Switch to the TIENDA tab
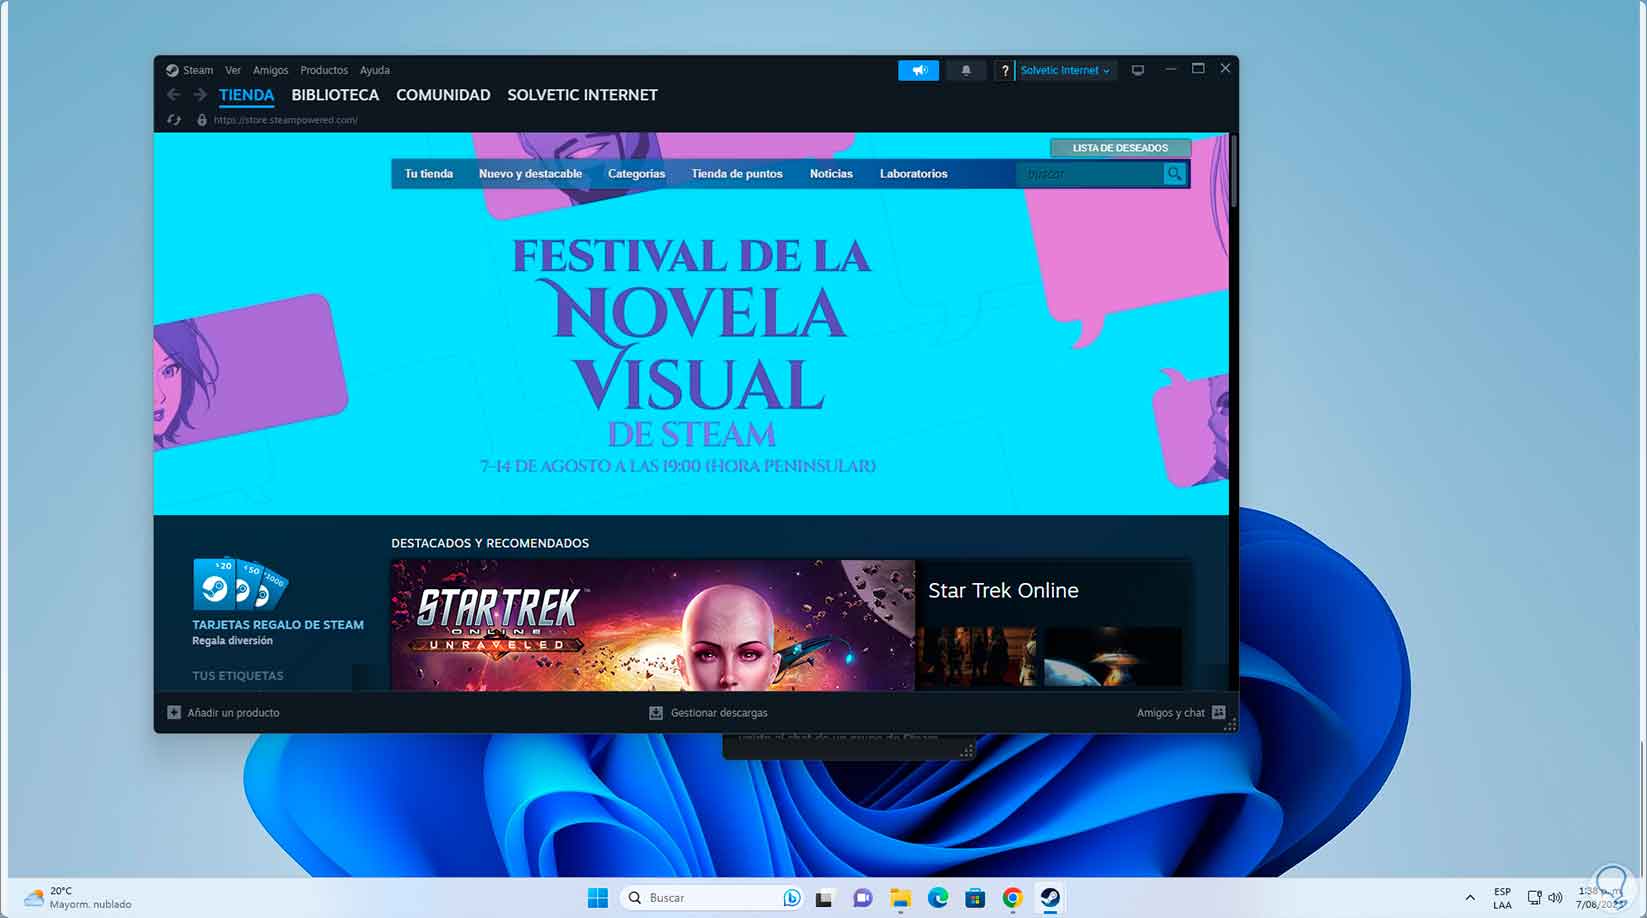The width and height of the screenshot is (1647, 918). [x=246, y=95]
